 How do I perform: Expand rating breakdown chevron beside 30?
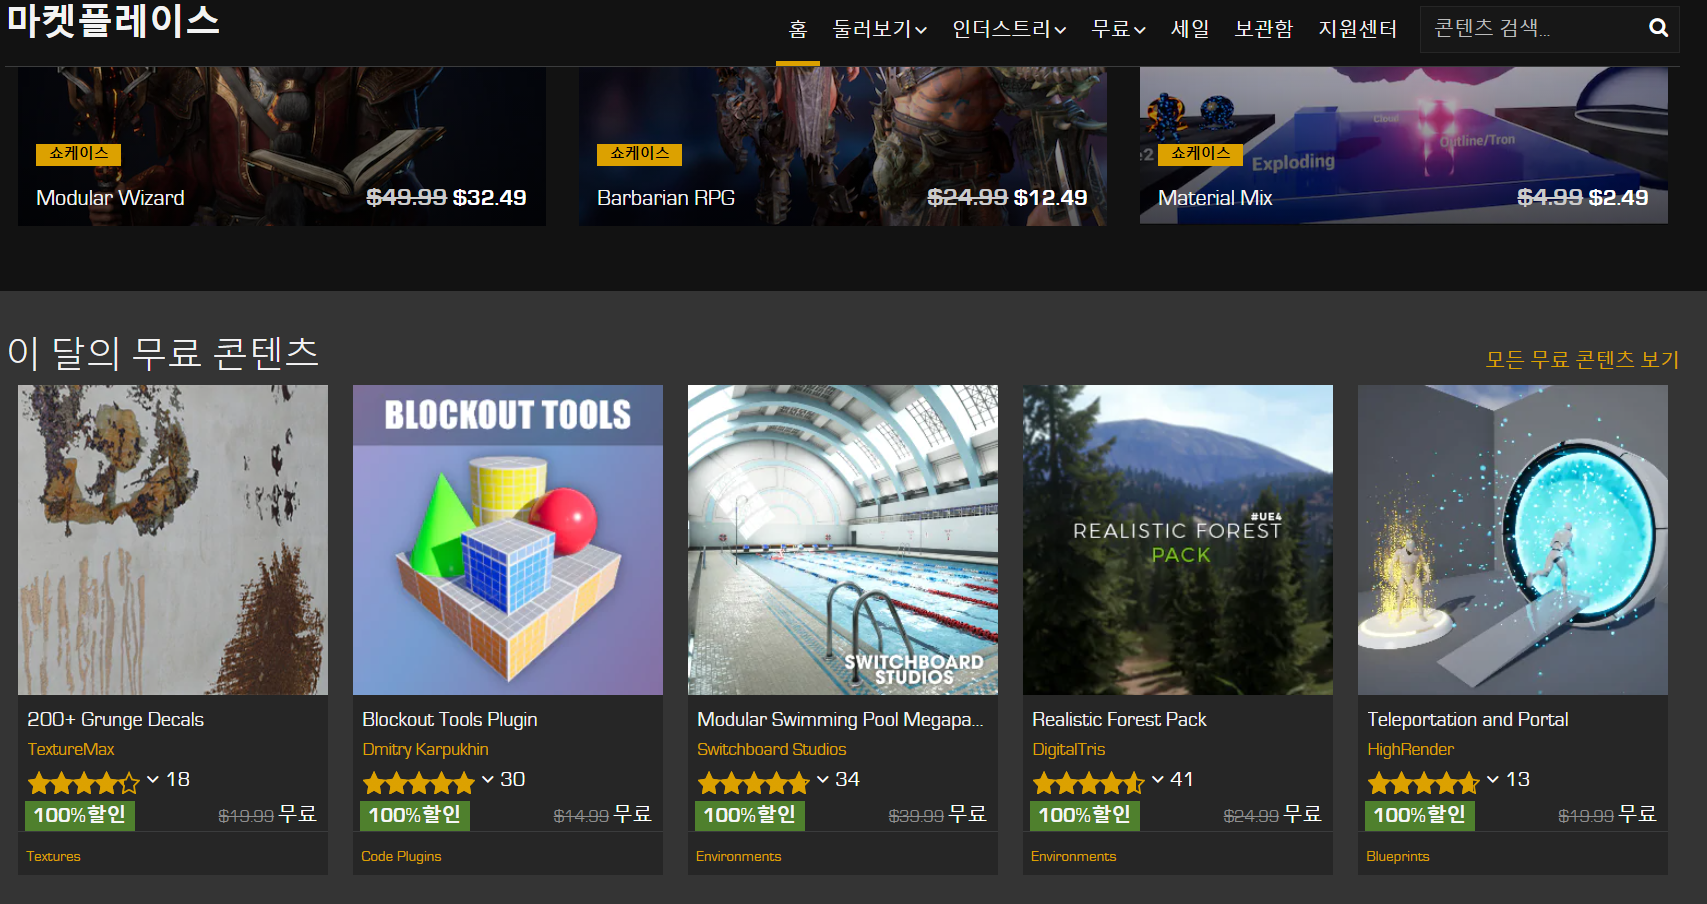(488, 779)
